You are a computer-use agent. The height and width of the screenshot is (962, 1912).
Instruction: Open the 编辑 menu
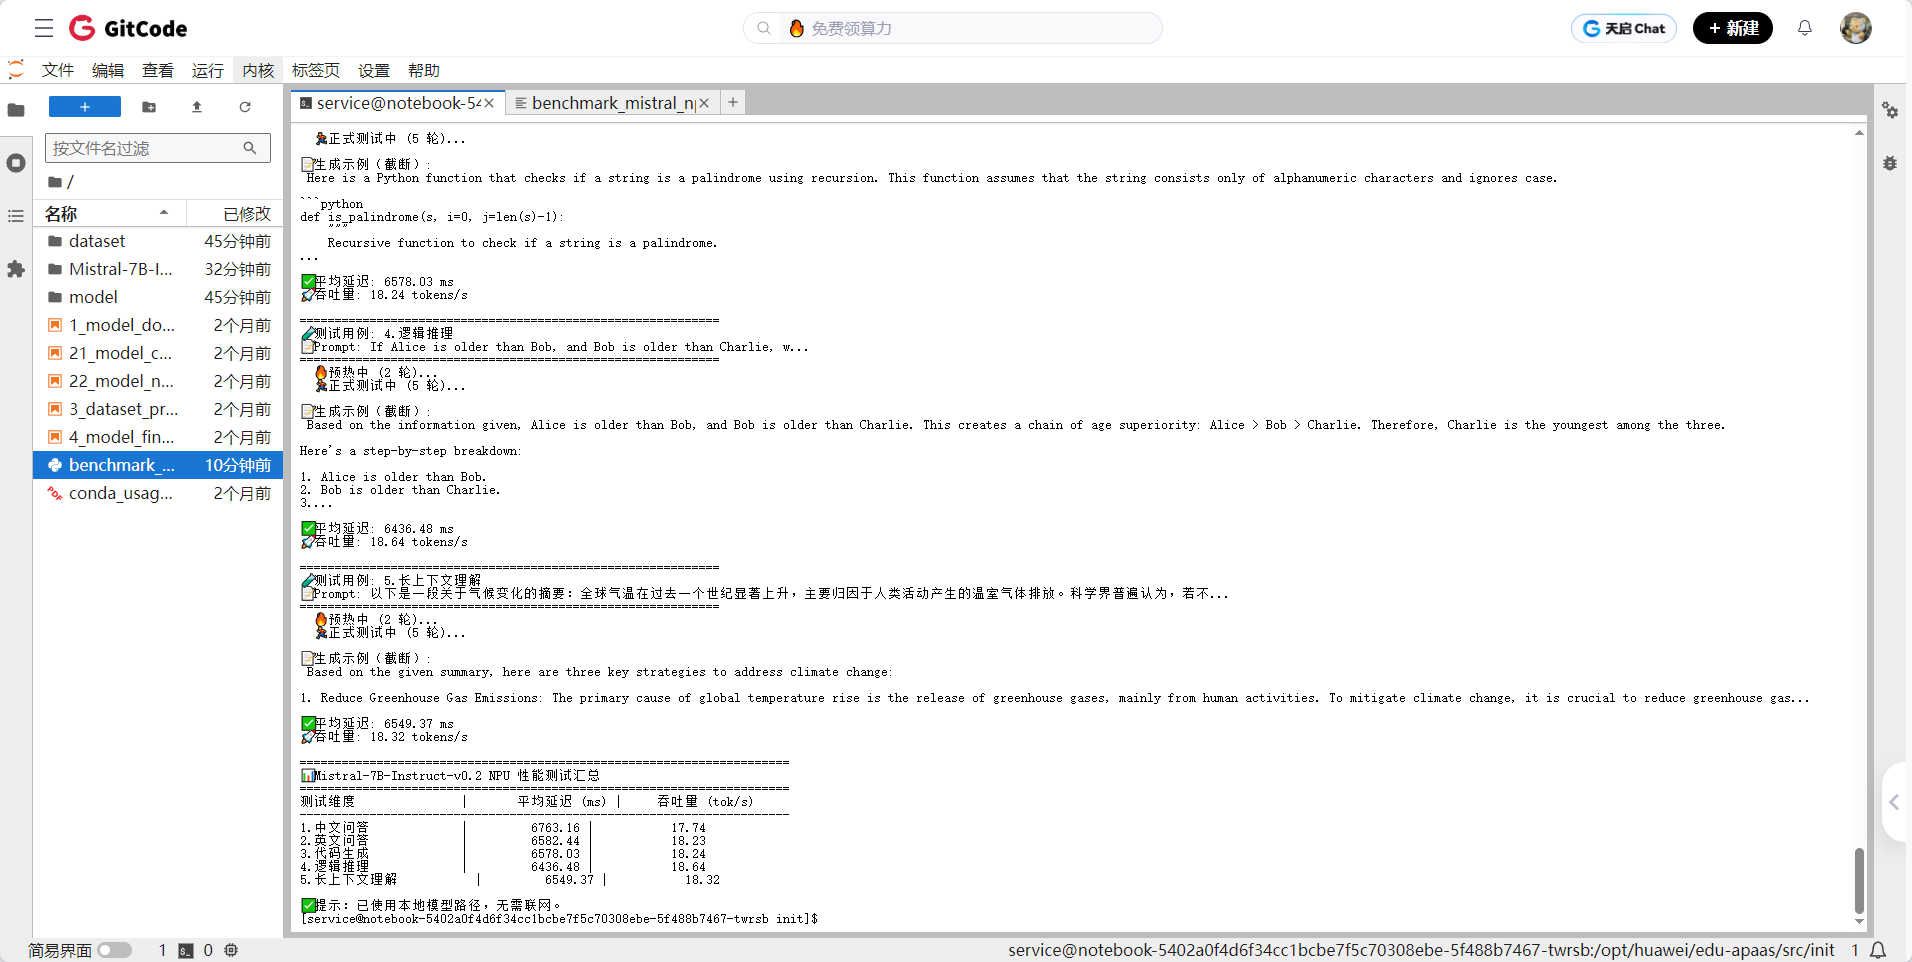(108, 70)
